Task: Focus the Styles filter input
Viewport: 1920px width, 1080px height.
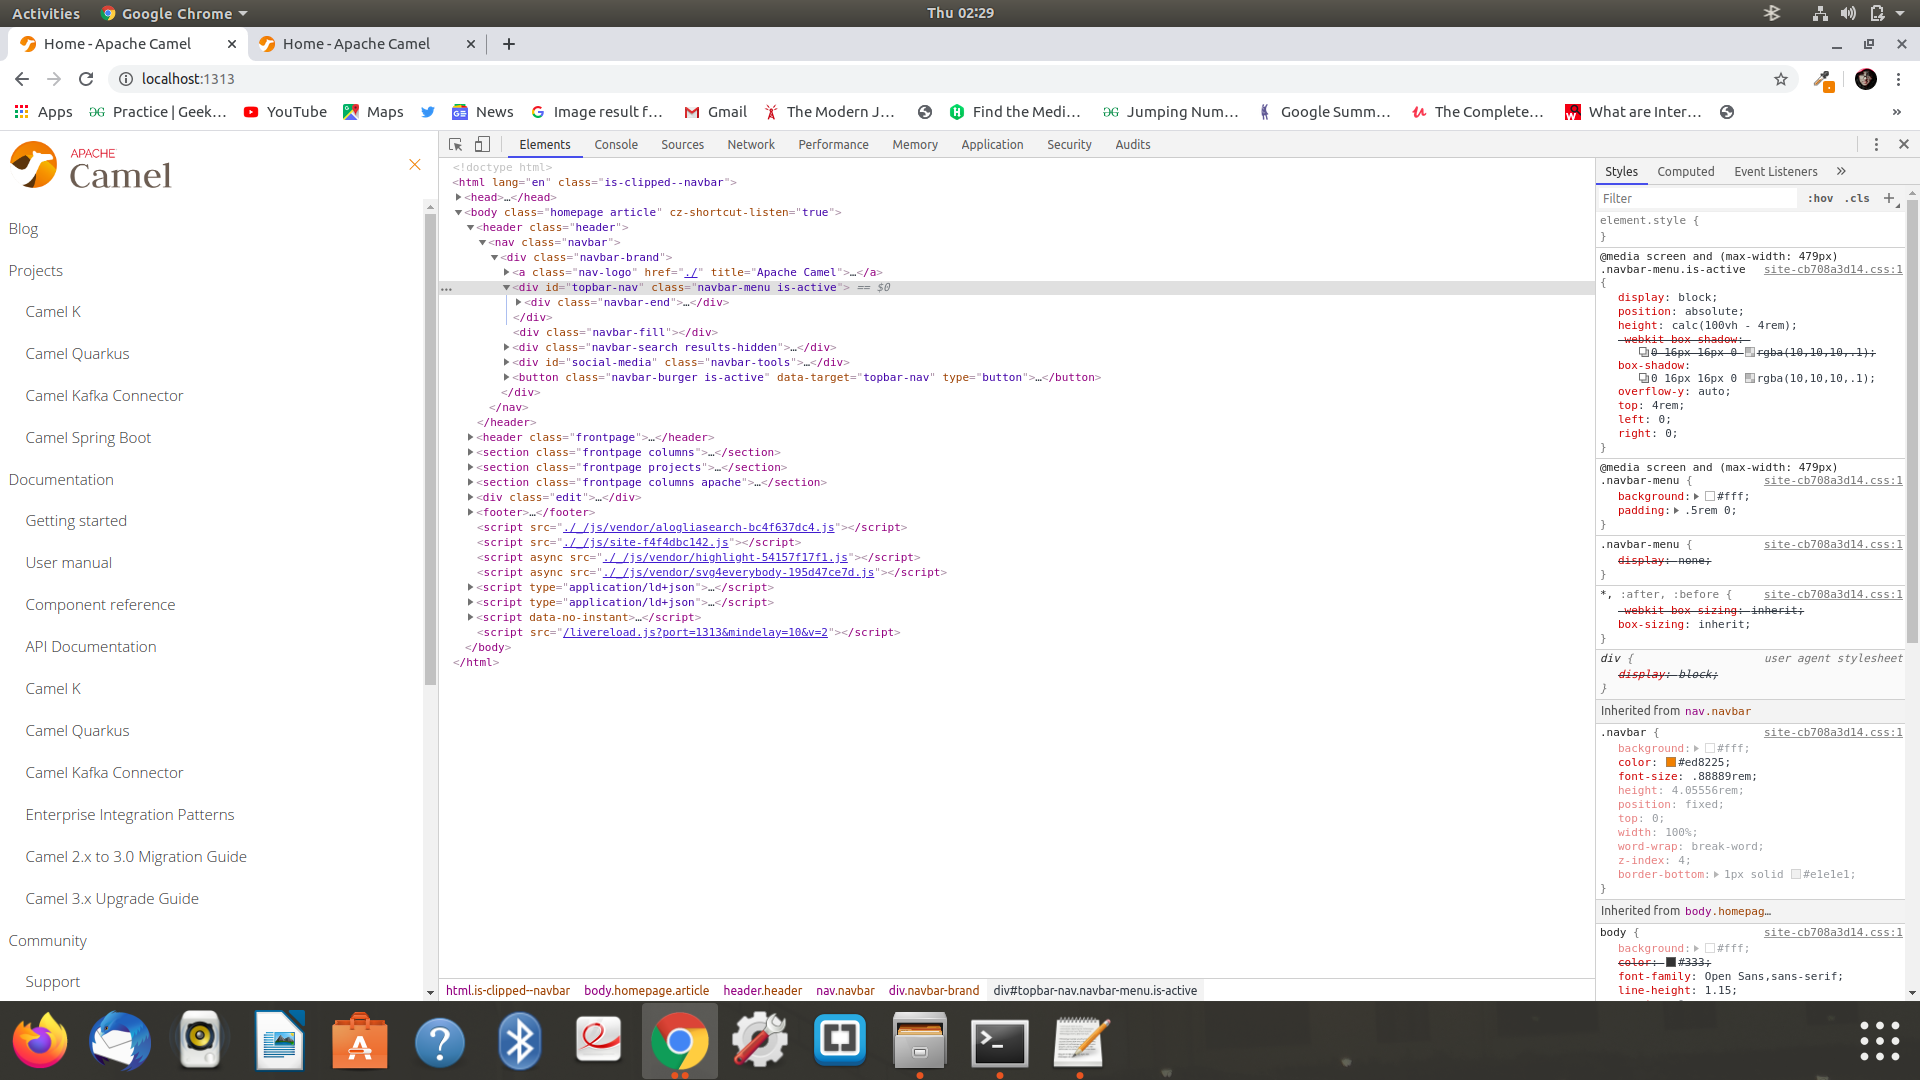Action: (1698, 198)
